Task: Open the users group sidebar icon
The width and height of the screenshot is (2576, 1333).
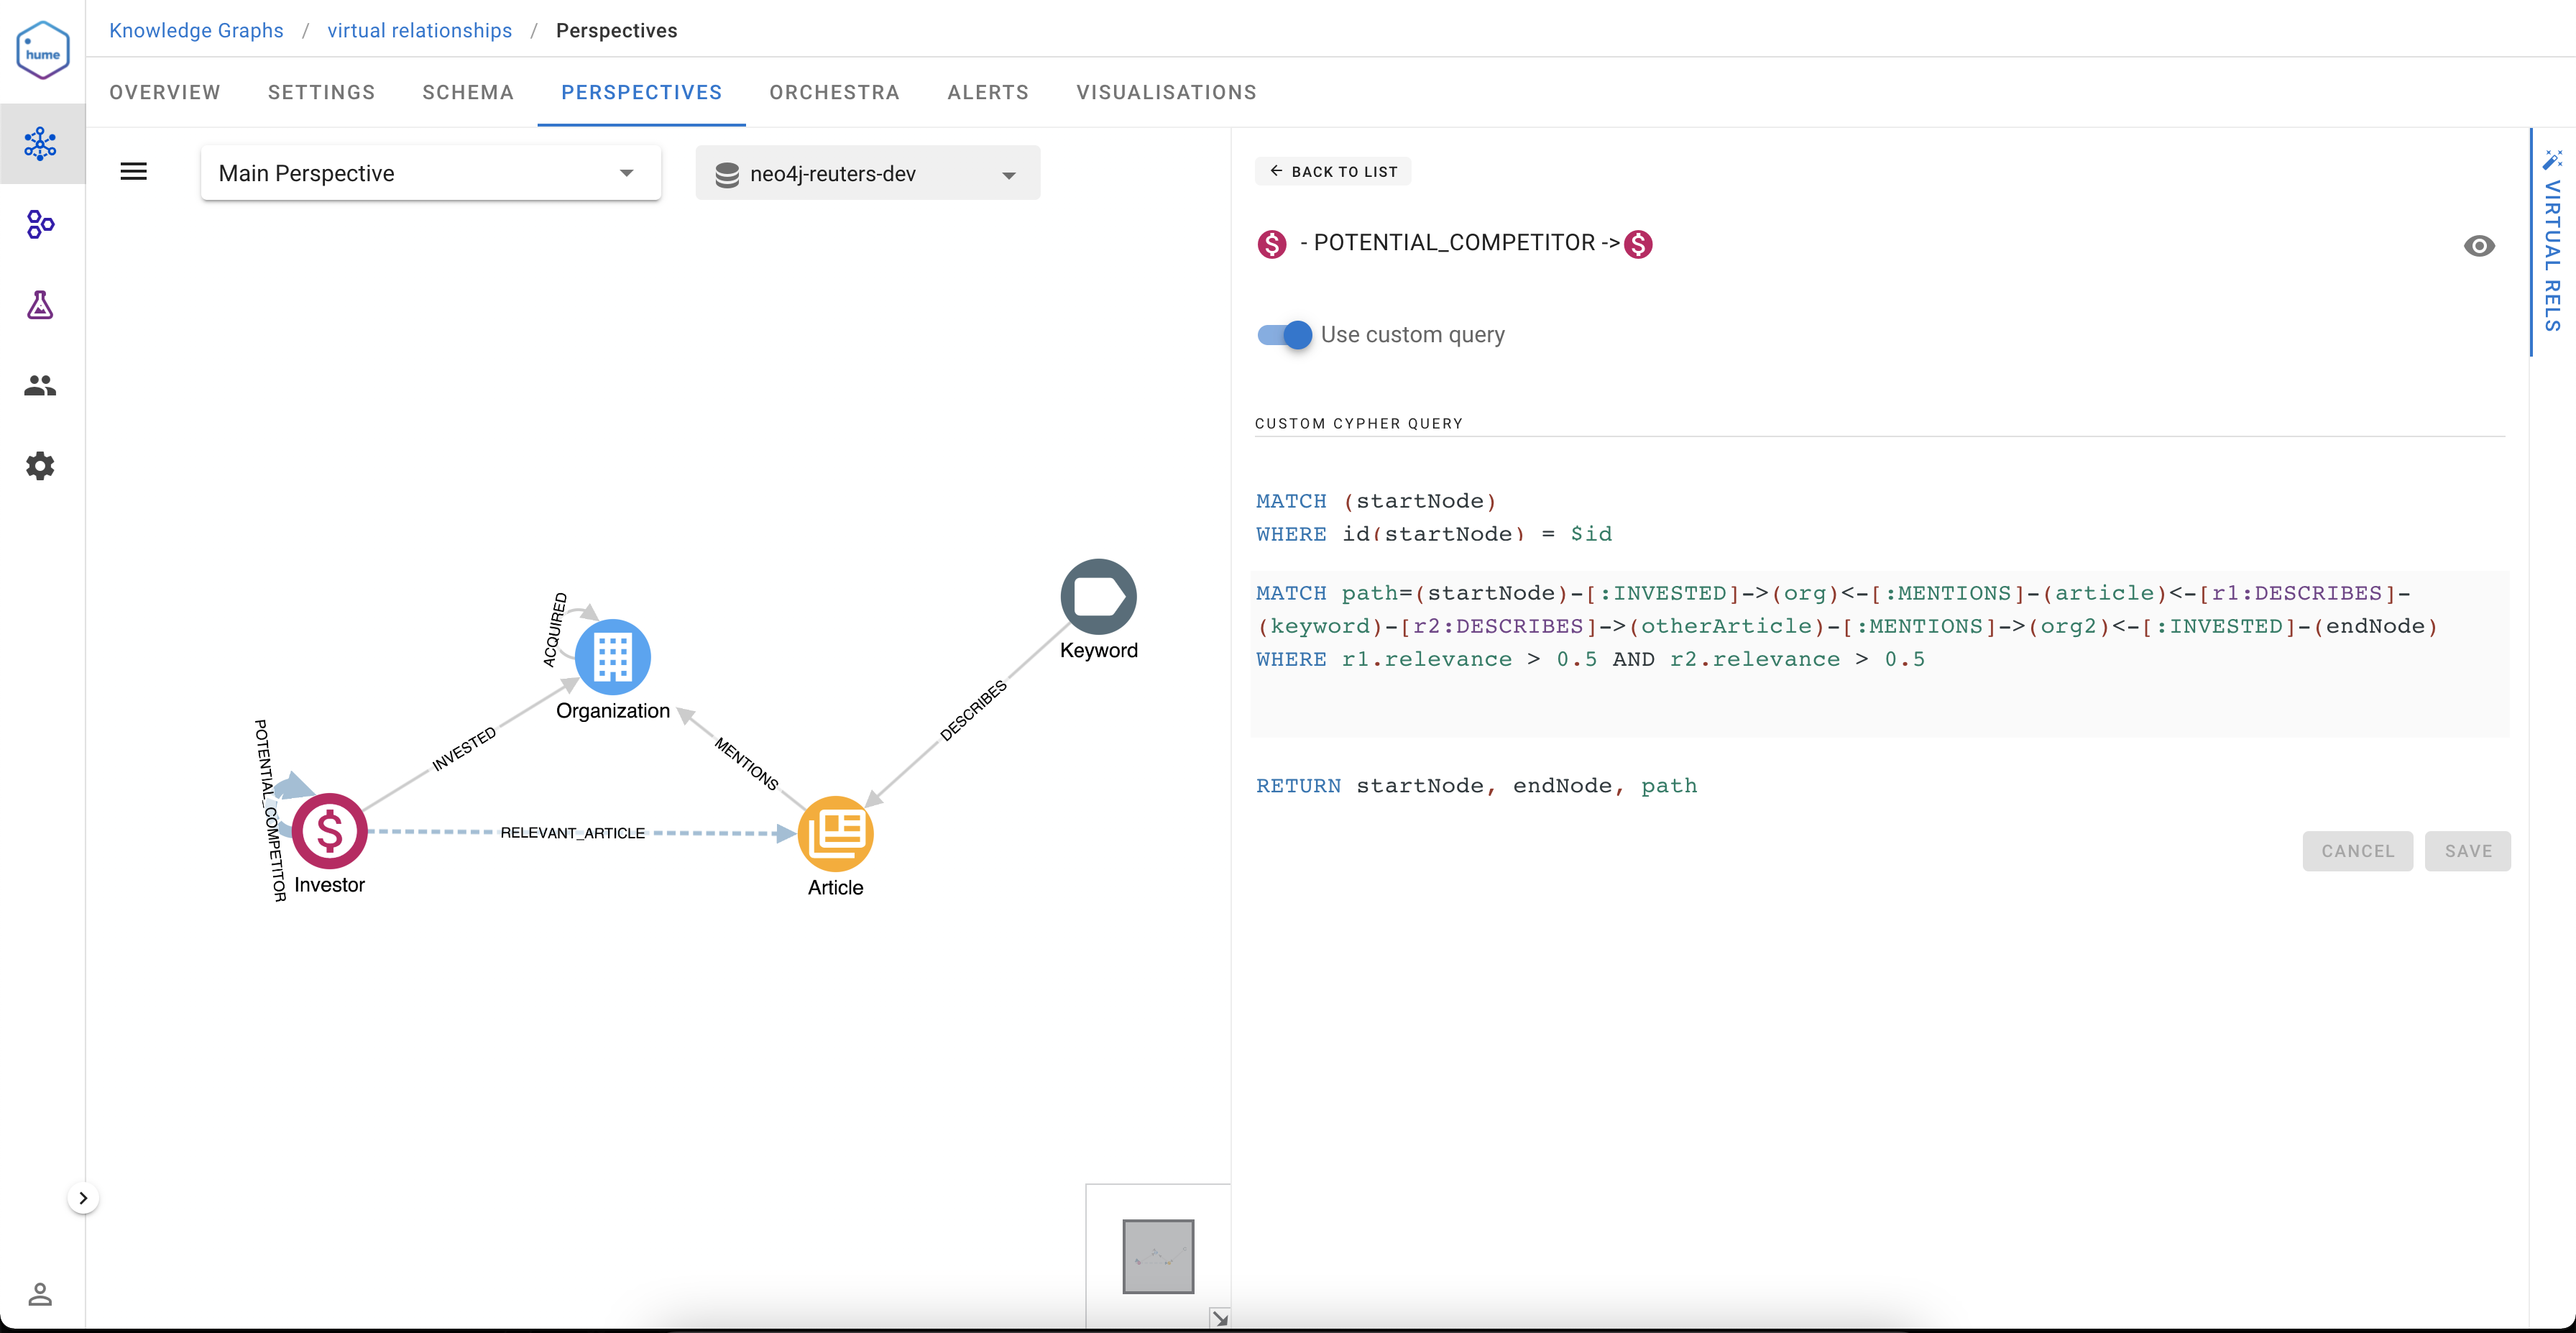Action: pos(40,385)
